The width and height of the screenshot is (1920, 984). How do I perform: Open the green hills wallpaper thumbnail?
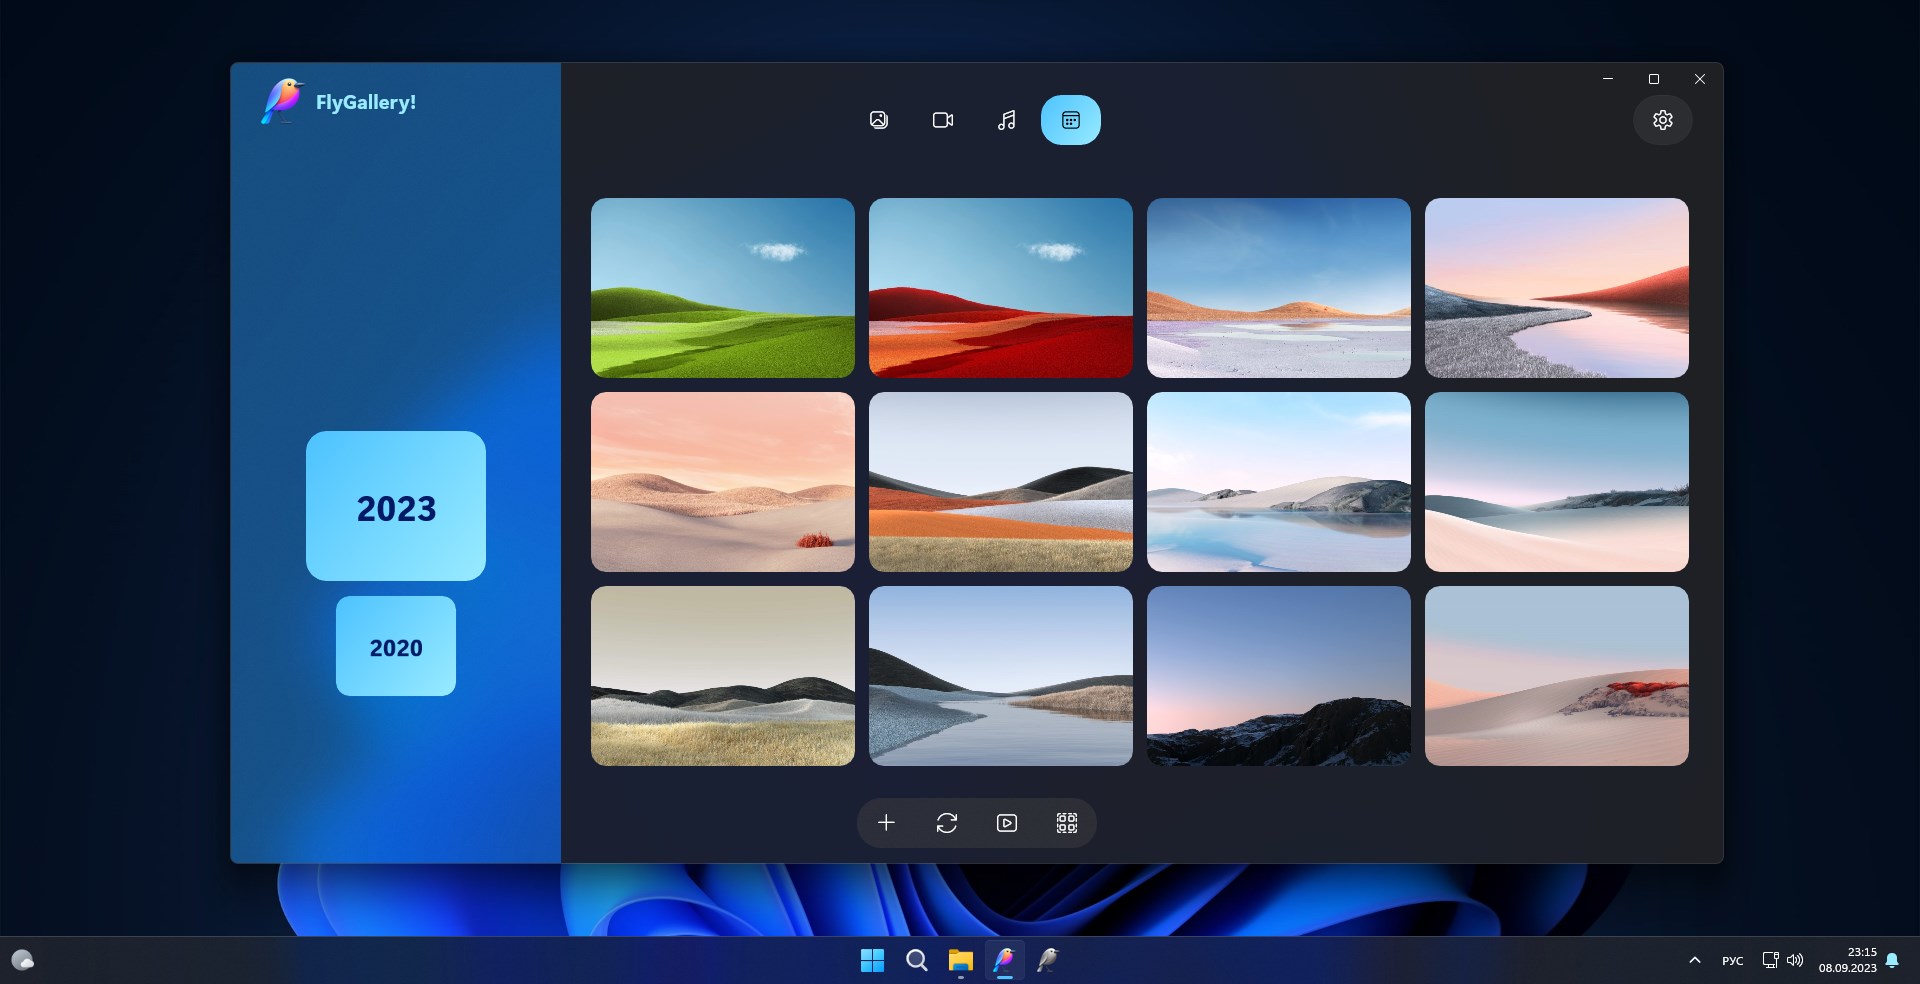pyautogui.click(x=723, y=288)
